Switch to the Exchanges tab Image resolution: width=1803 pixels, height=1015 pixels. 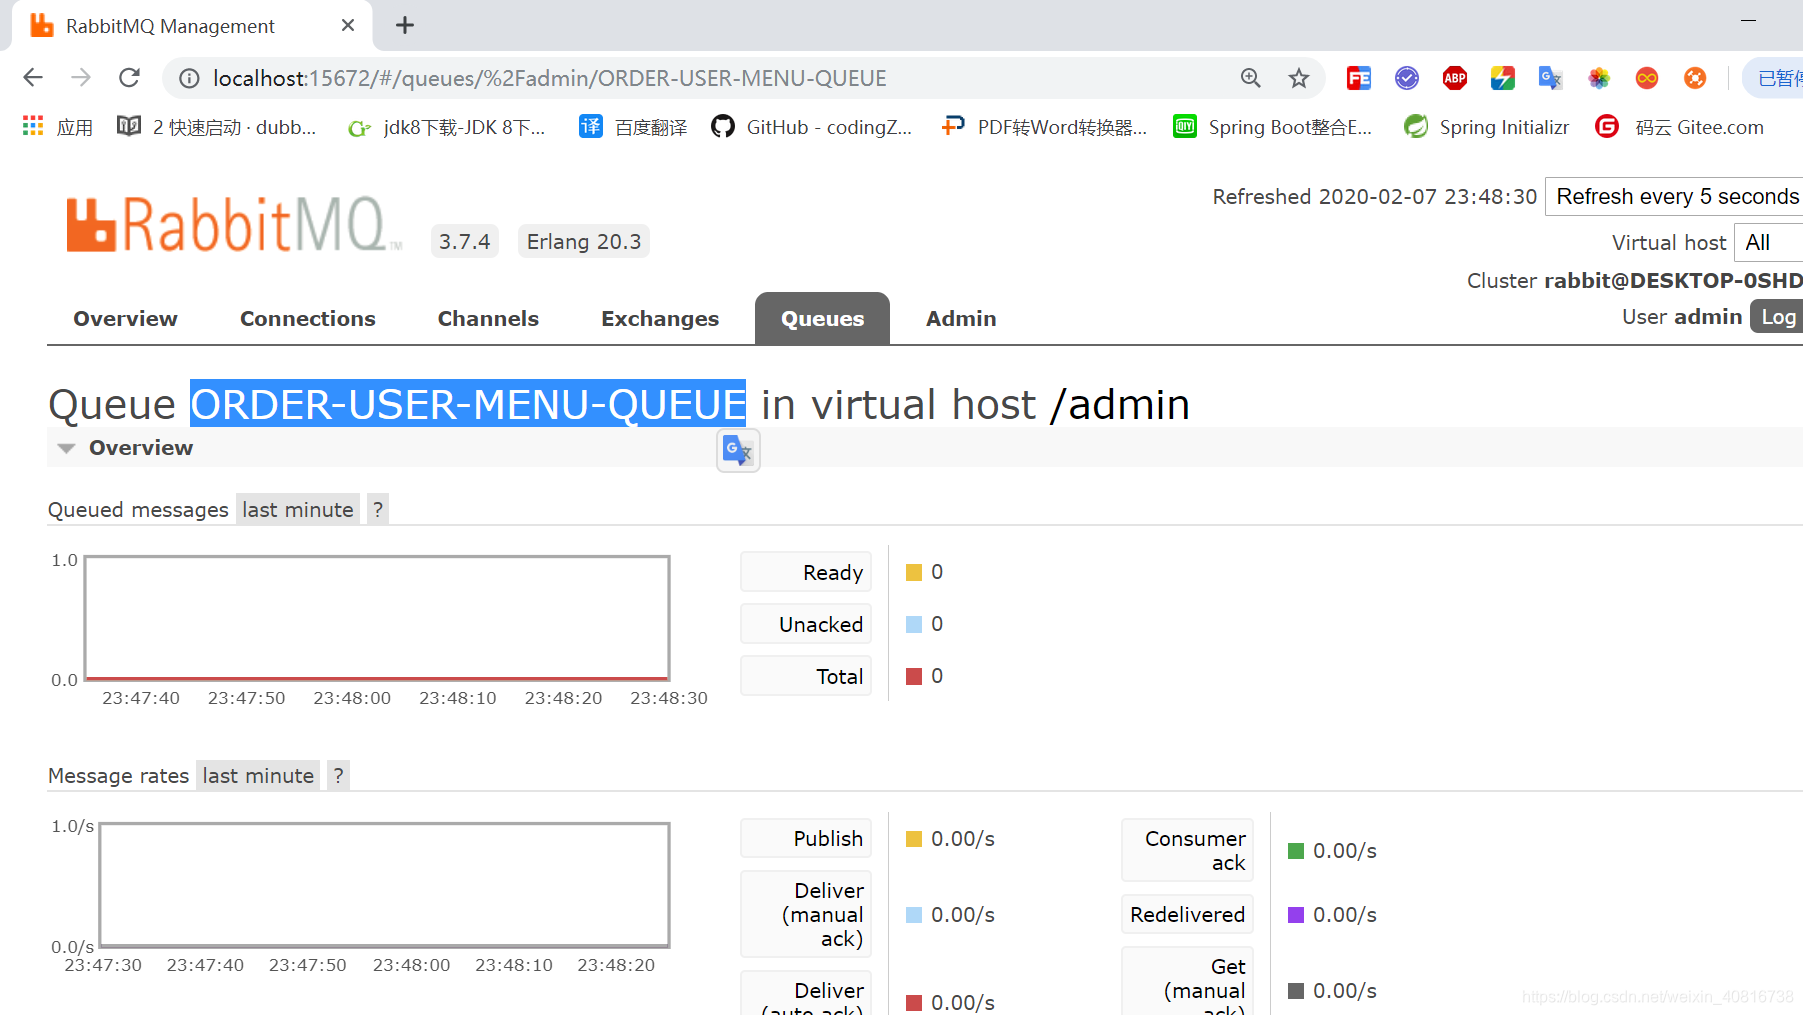point(660,319)
